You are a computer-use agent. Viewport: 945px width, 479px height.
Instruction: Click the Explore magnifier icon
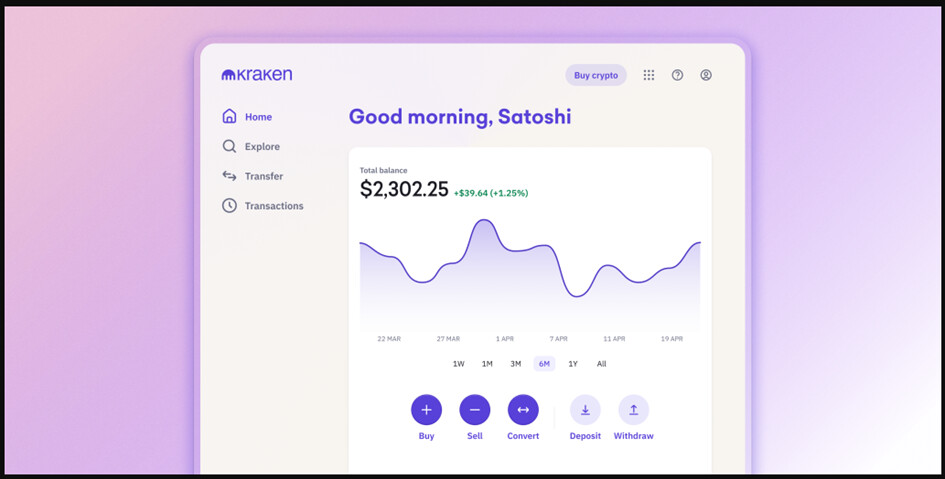[229, 146]
